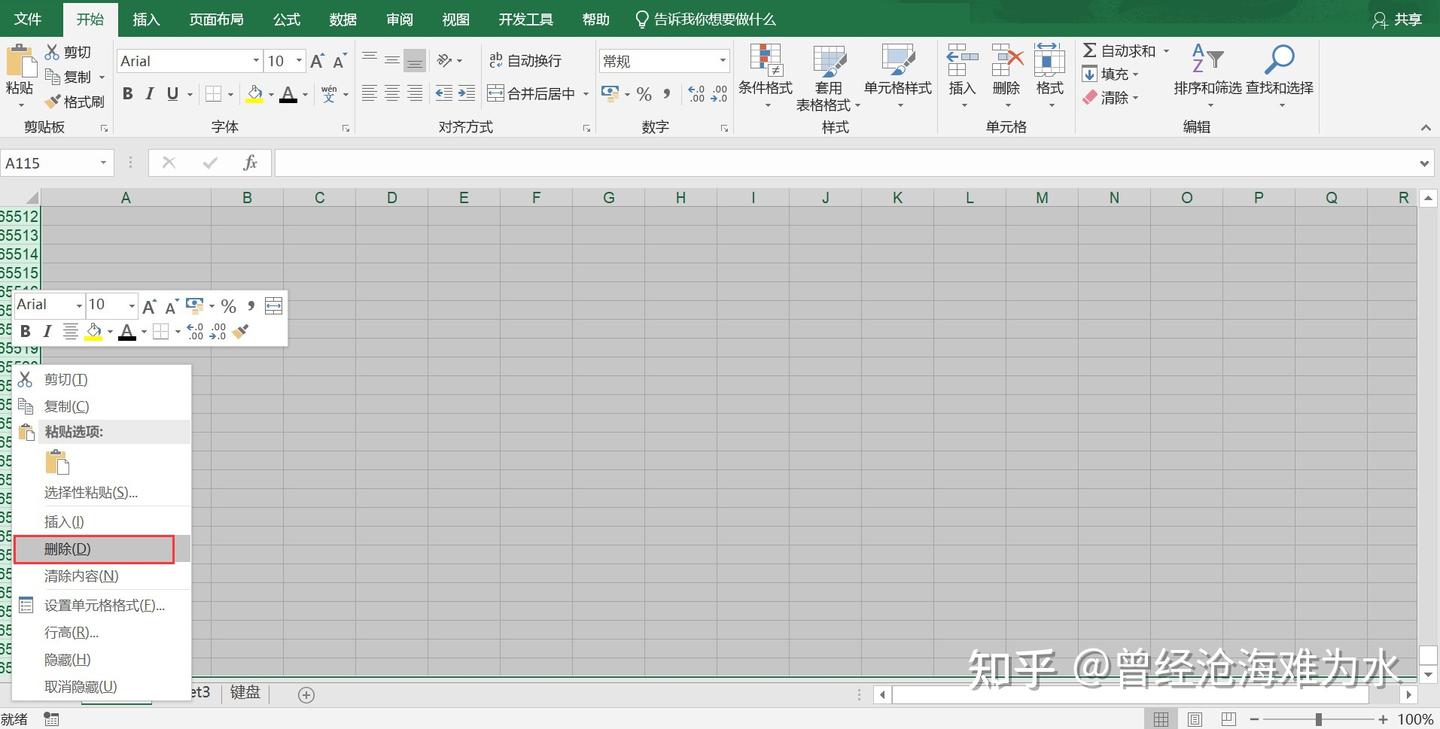The image size is (1440, 729).
Task: Decrease font size in the ribbon
Action: point(340,61)
